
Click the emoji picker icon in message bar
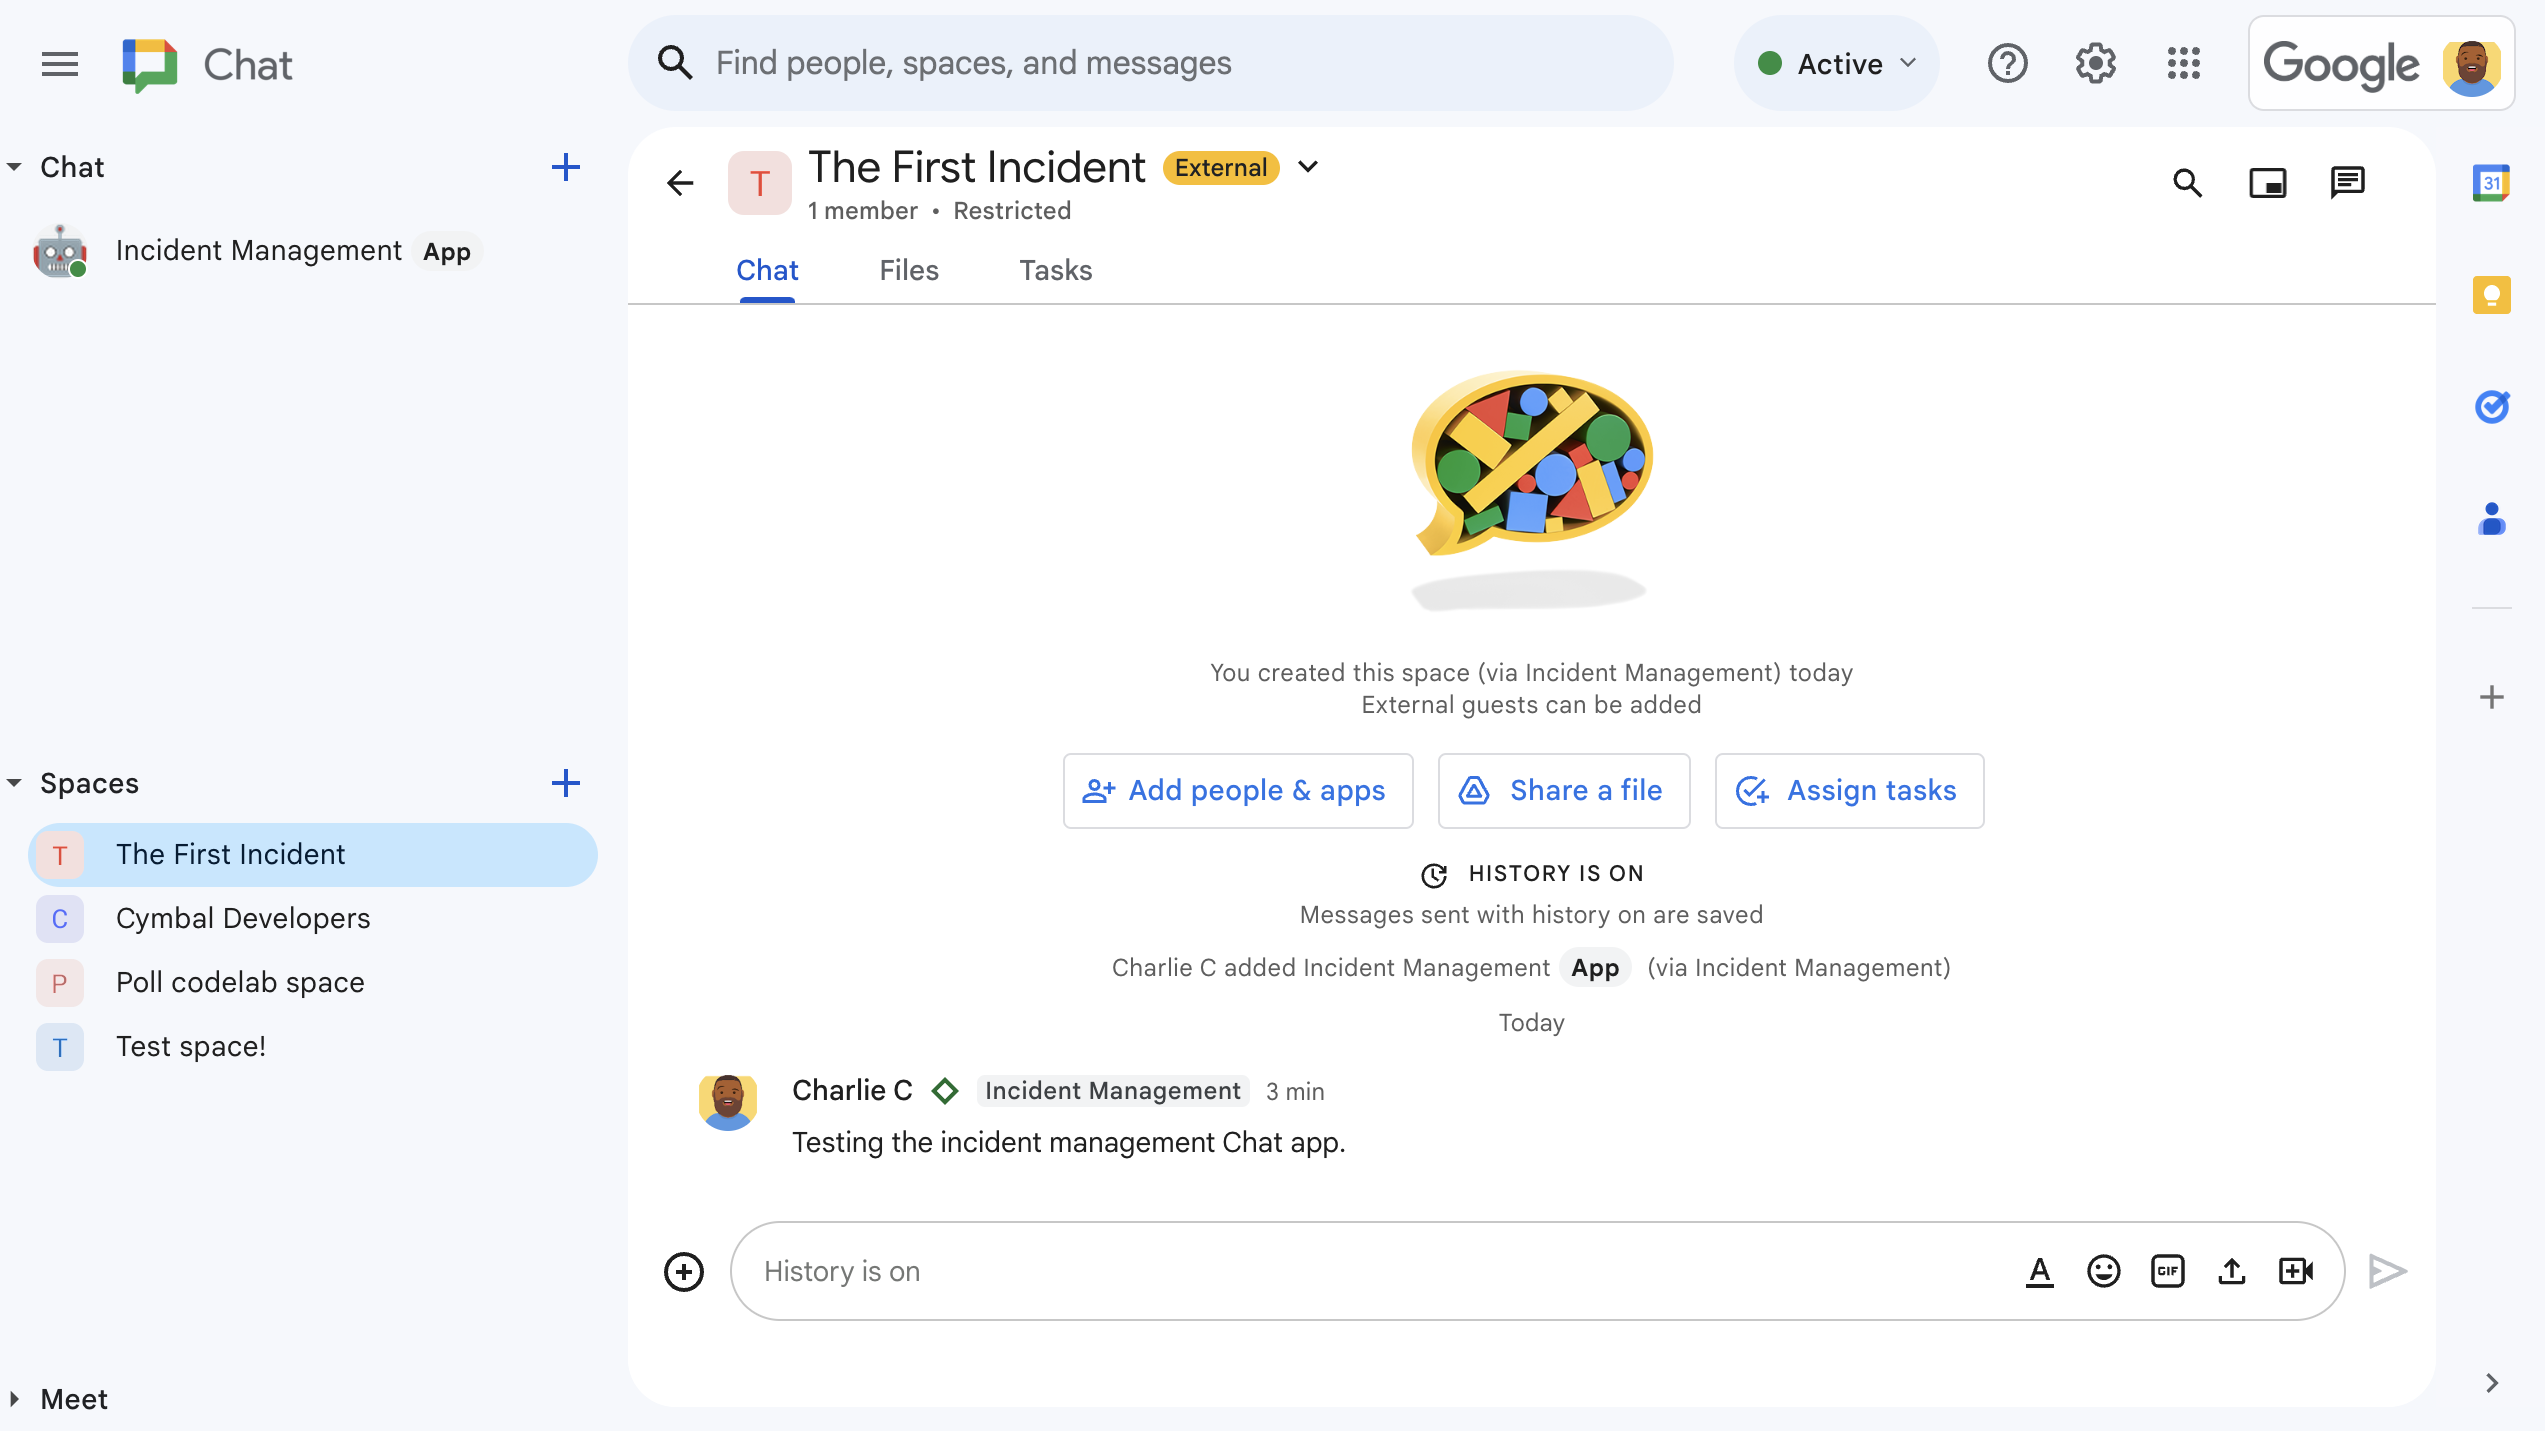point(2105,1270)
